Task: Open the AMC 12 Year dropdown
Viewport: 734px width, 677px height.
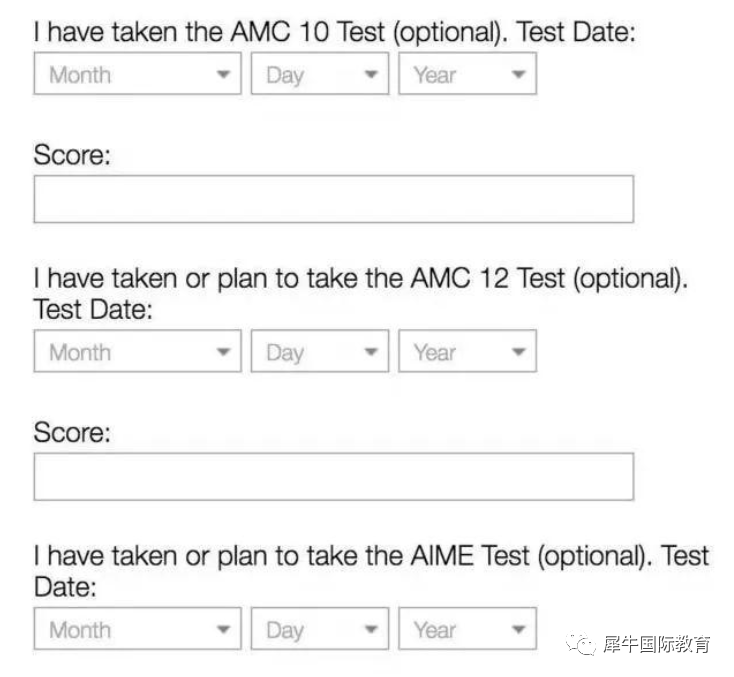Action: click(x=467, y=351)
